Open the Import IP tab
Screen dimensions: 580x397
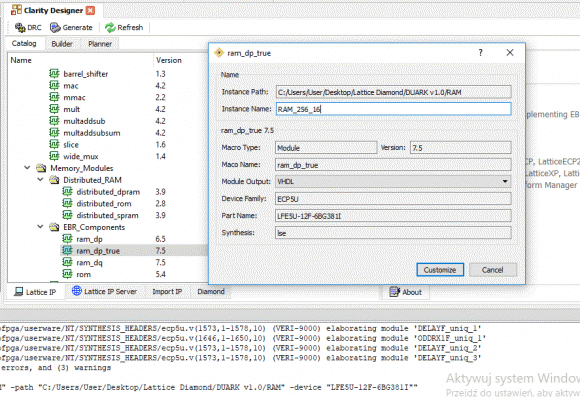coord(167,292)
